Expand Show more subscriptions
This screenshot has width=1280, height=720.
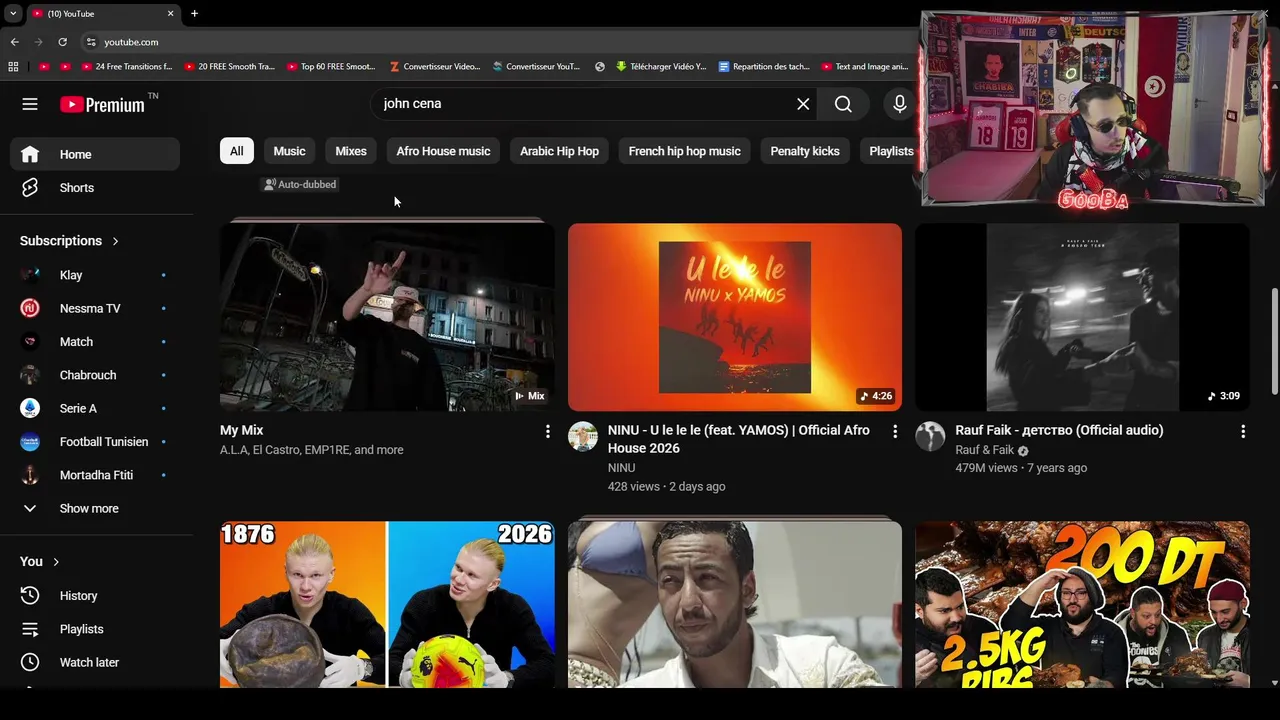click(95, 508)
